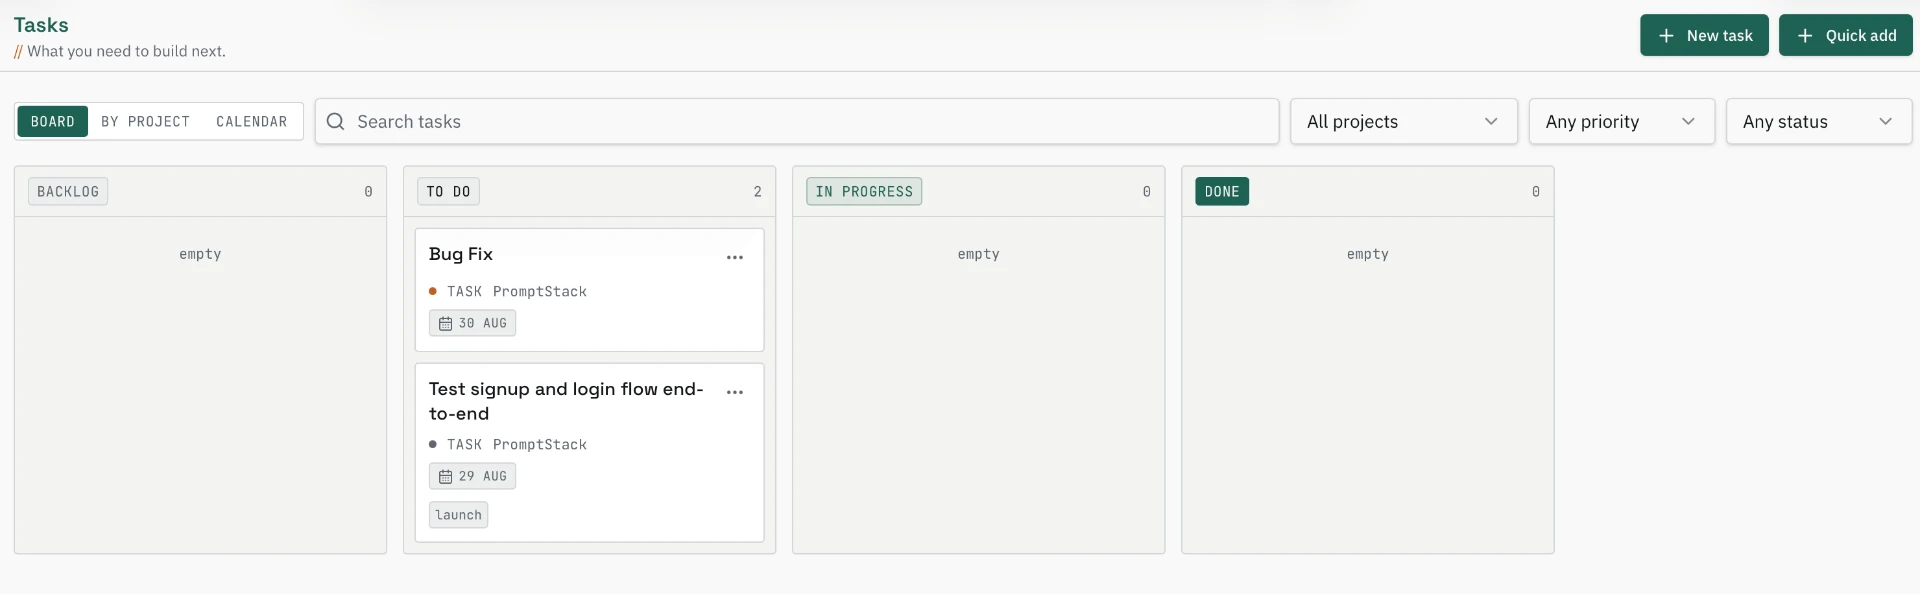Viewport: 1920px width, 594px height.
Task: Click the orange priority dot on Bug Fix
Action: point(433,291)
